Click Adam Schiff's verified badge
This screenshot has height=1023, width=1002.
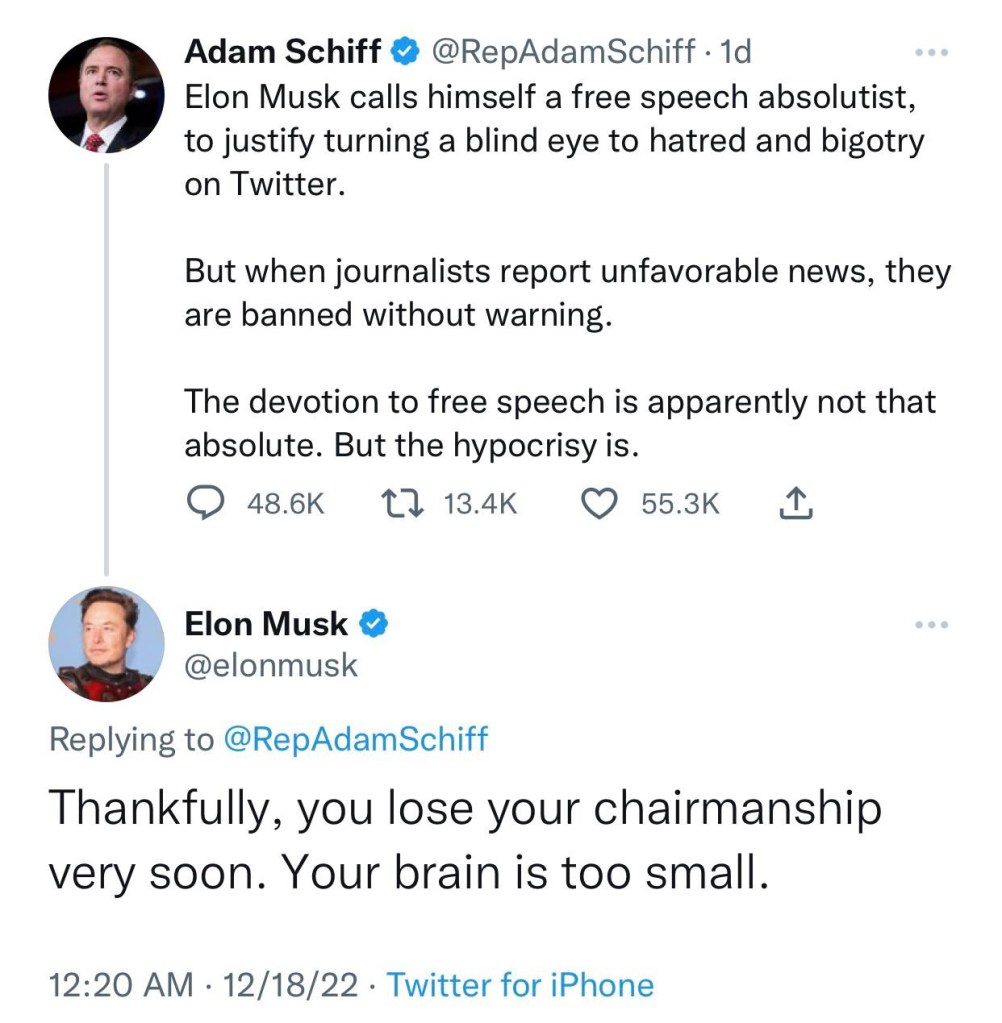click(x=404, y=52)
